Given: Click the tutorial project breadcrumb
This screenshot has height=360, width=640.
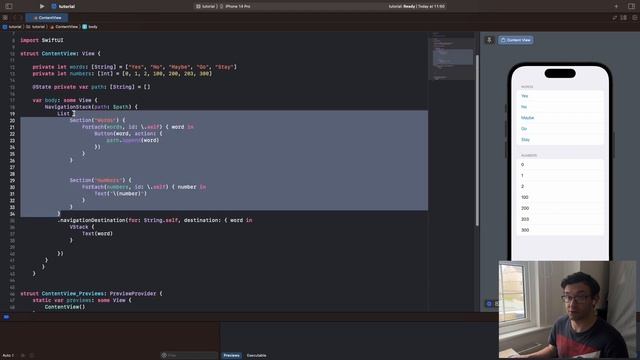Looking at the screenshot, I should click(x=12, y=27).
